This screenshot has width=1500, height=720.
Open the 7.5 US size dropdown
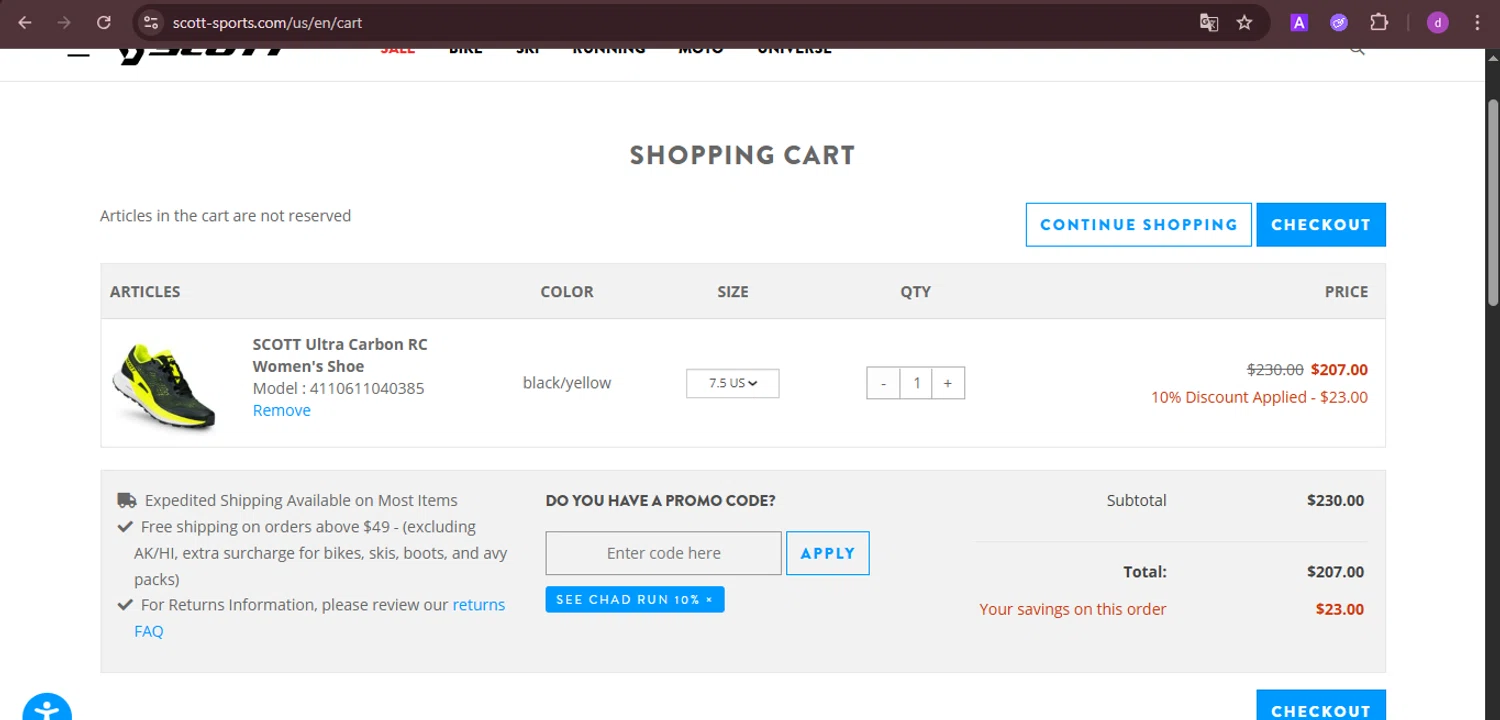click(732, 383)
